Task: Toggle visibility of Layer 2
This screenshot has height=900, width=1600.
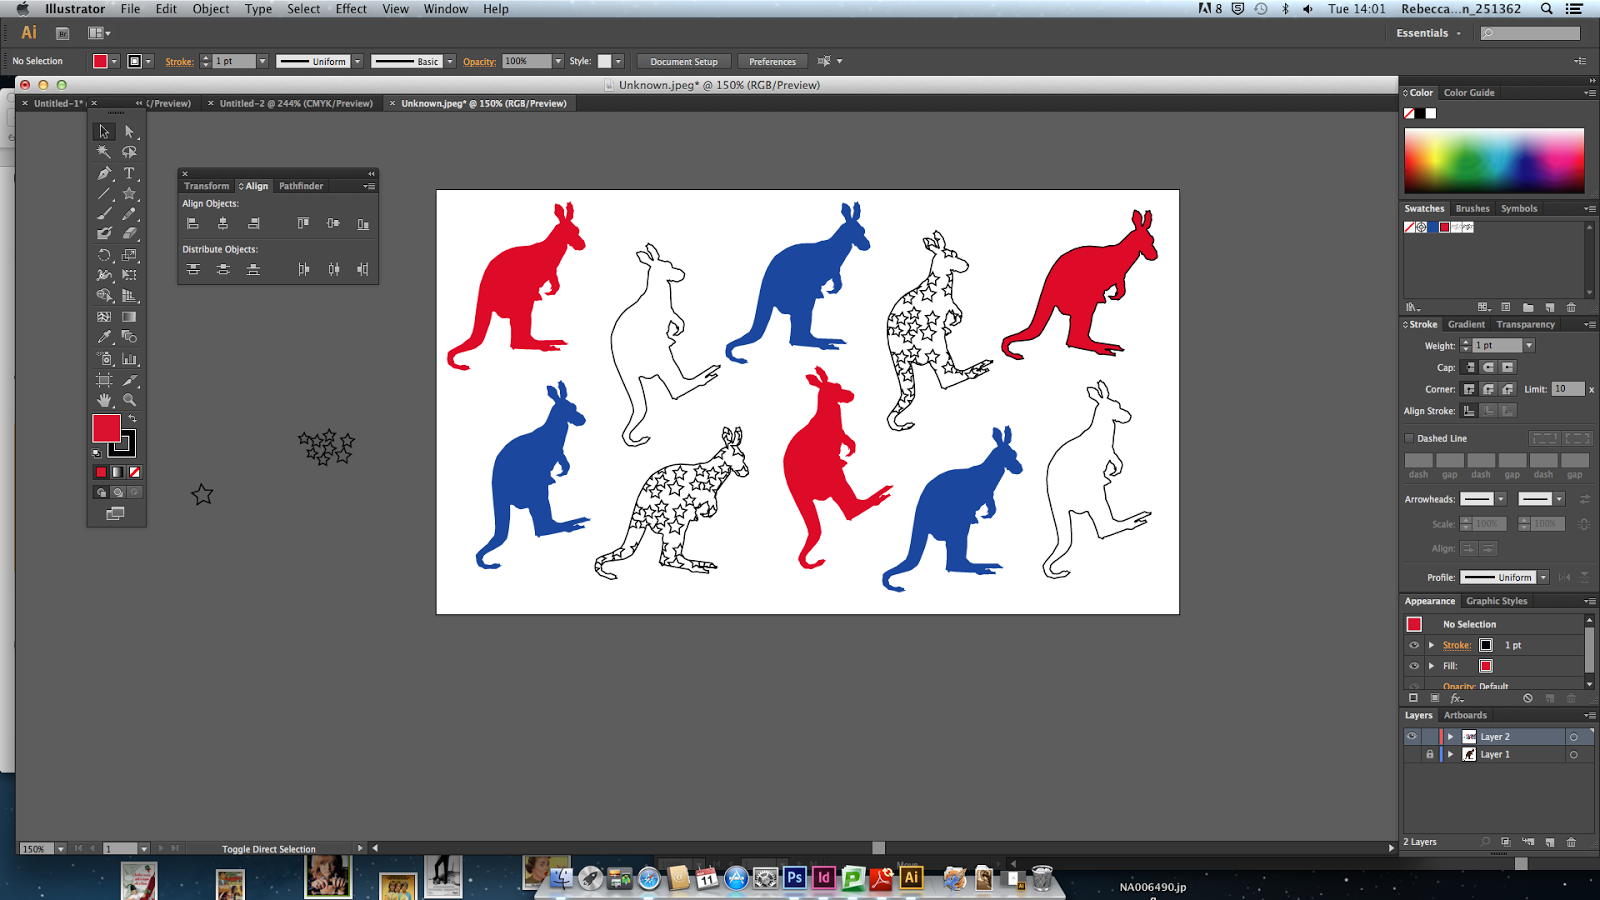Action: 1413,736
